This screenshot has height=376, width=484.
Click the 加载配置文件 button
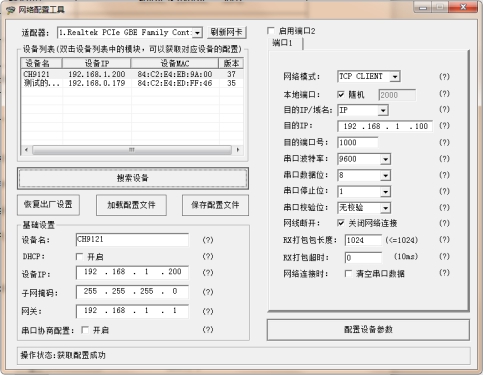point(131,205)
